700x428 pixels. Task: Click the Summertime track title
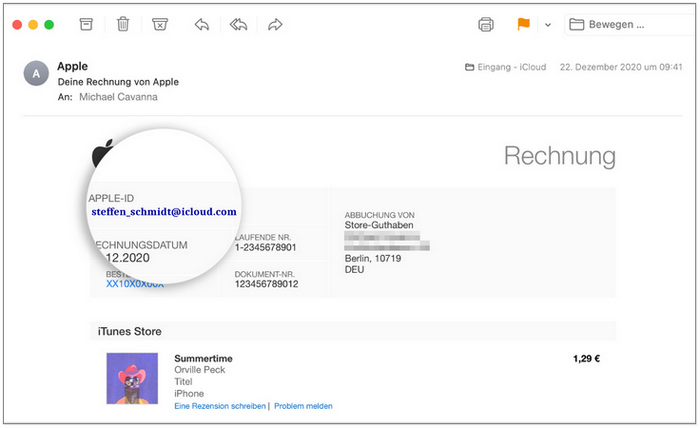click(x=203, y=358)
